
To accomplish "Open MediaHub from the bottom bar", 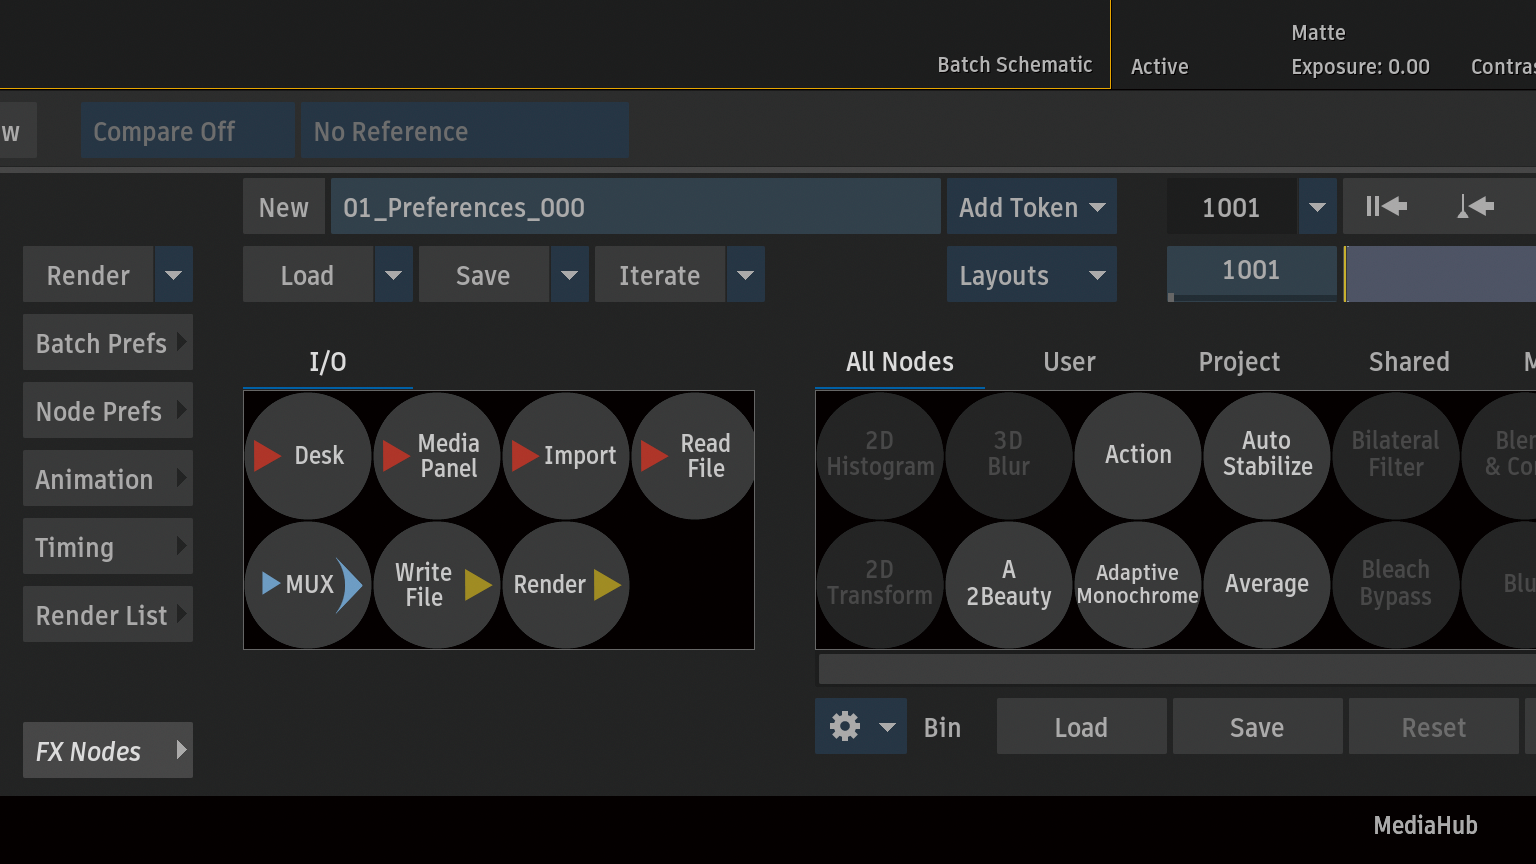I will (1424, 825).
